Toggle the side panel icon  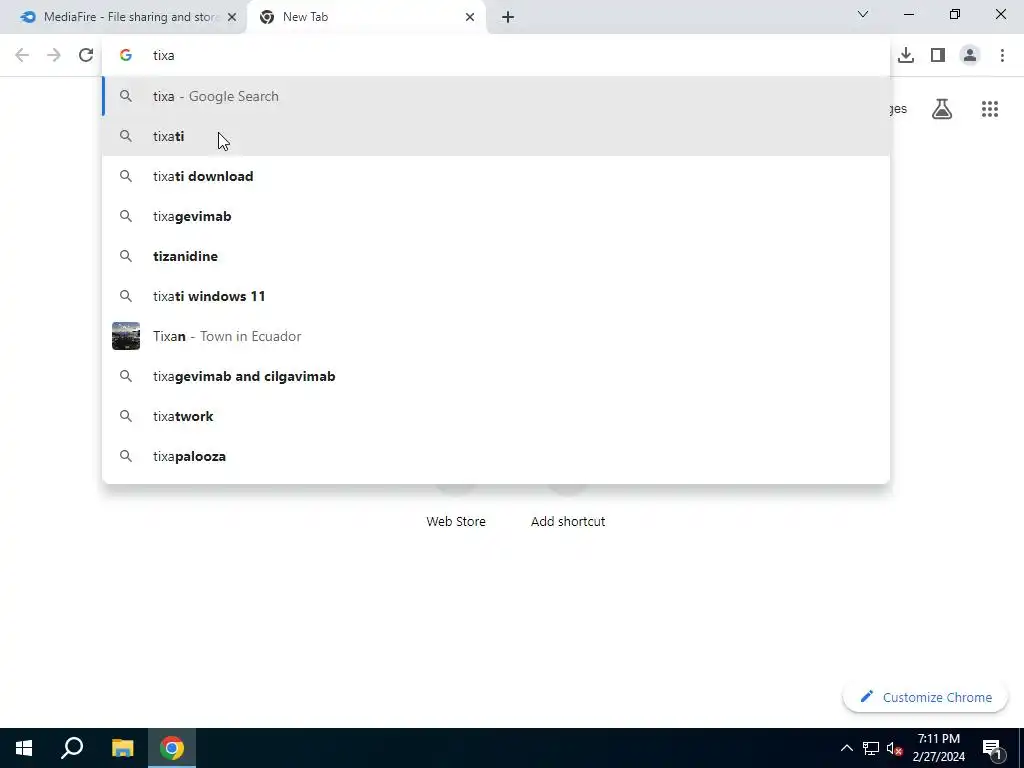click(938, 55)
